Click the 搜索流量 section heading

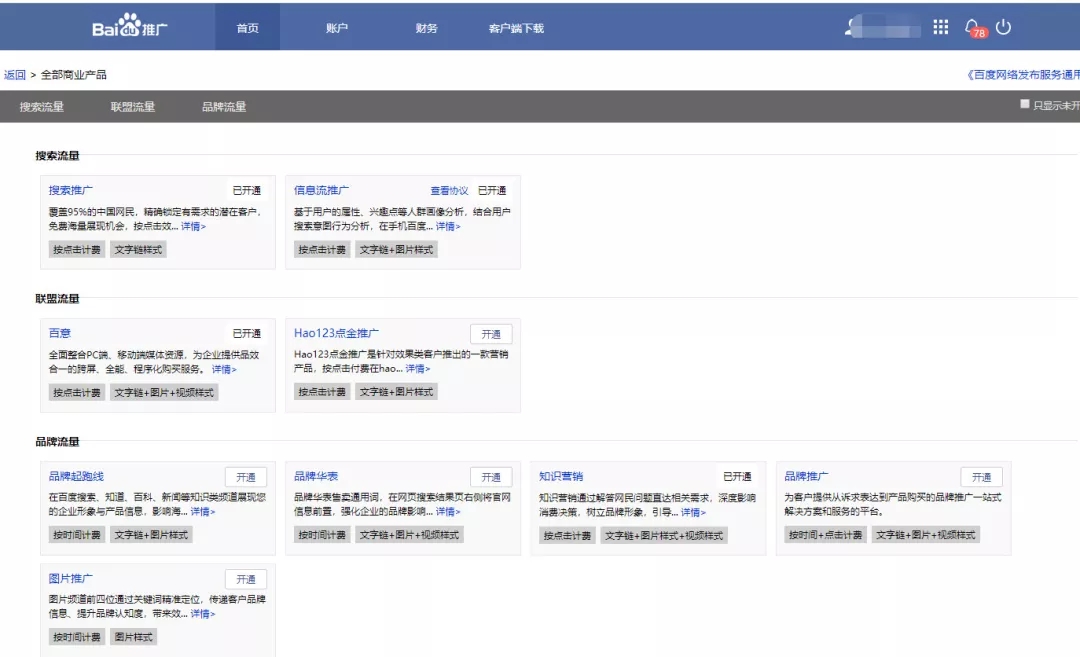pos(57,156)
